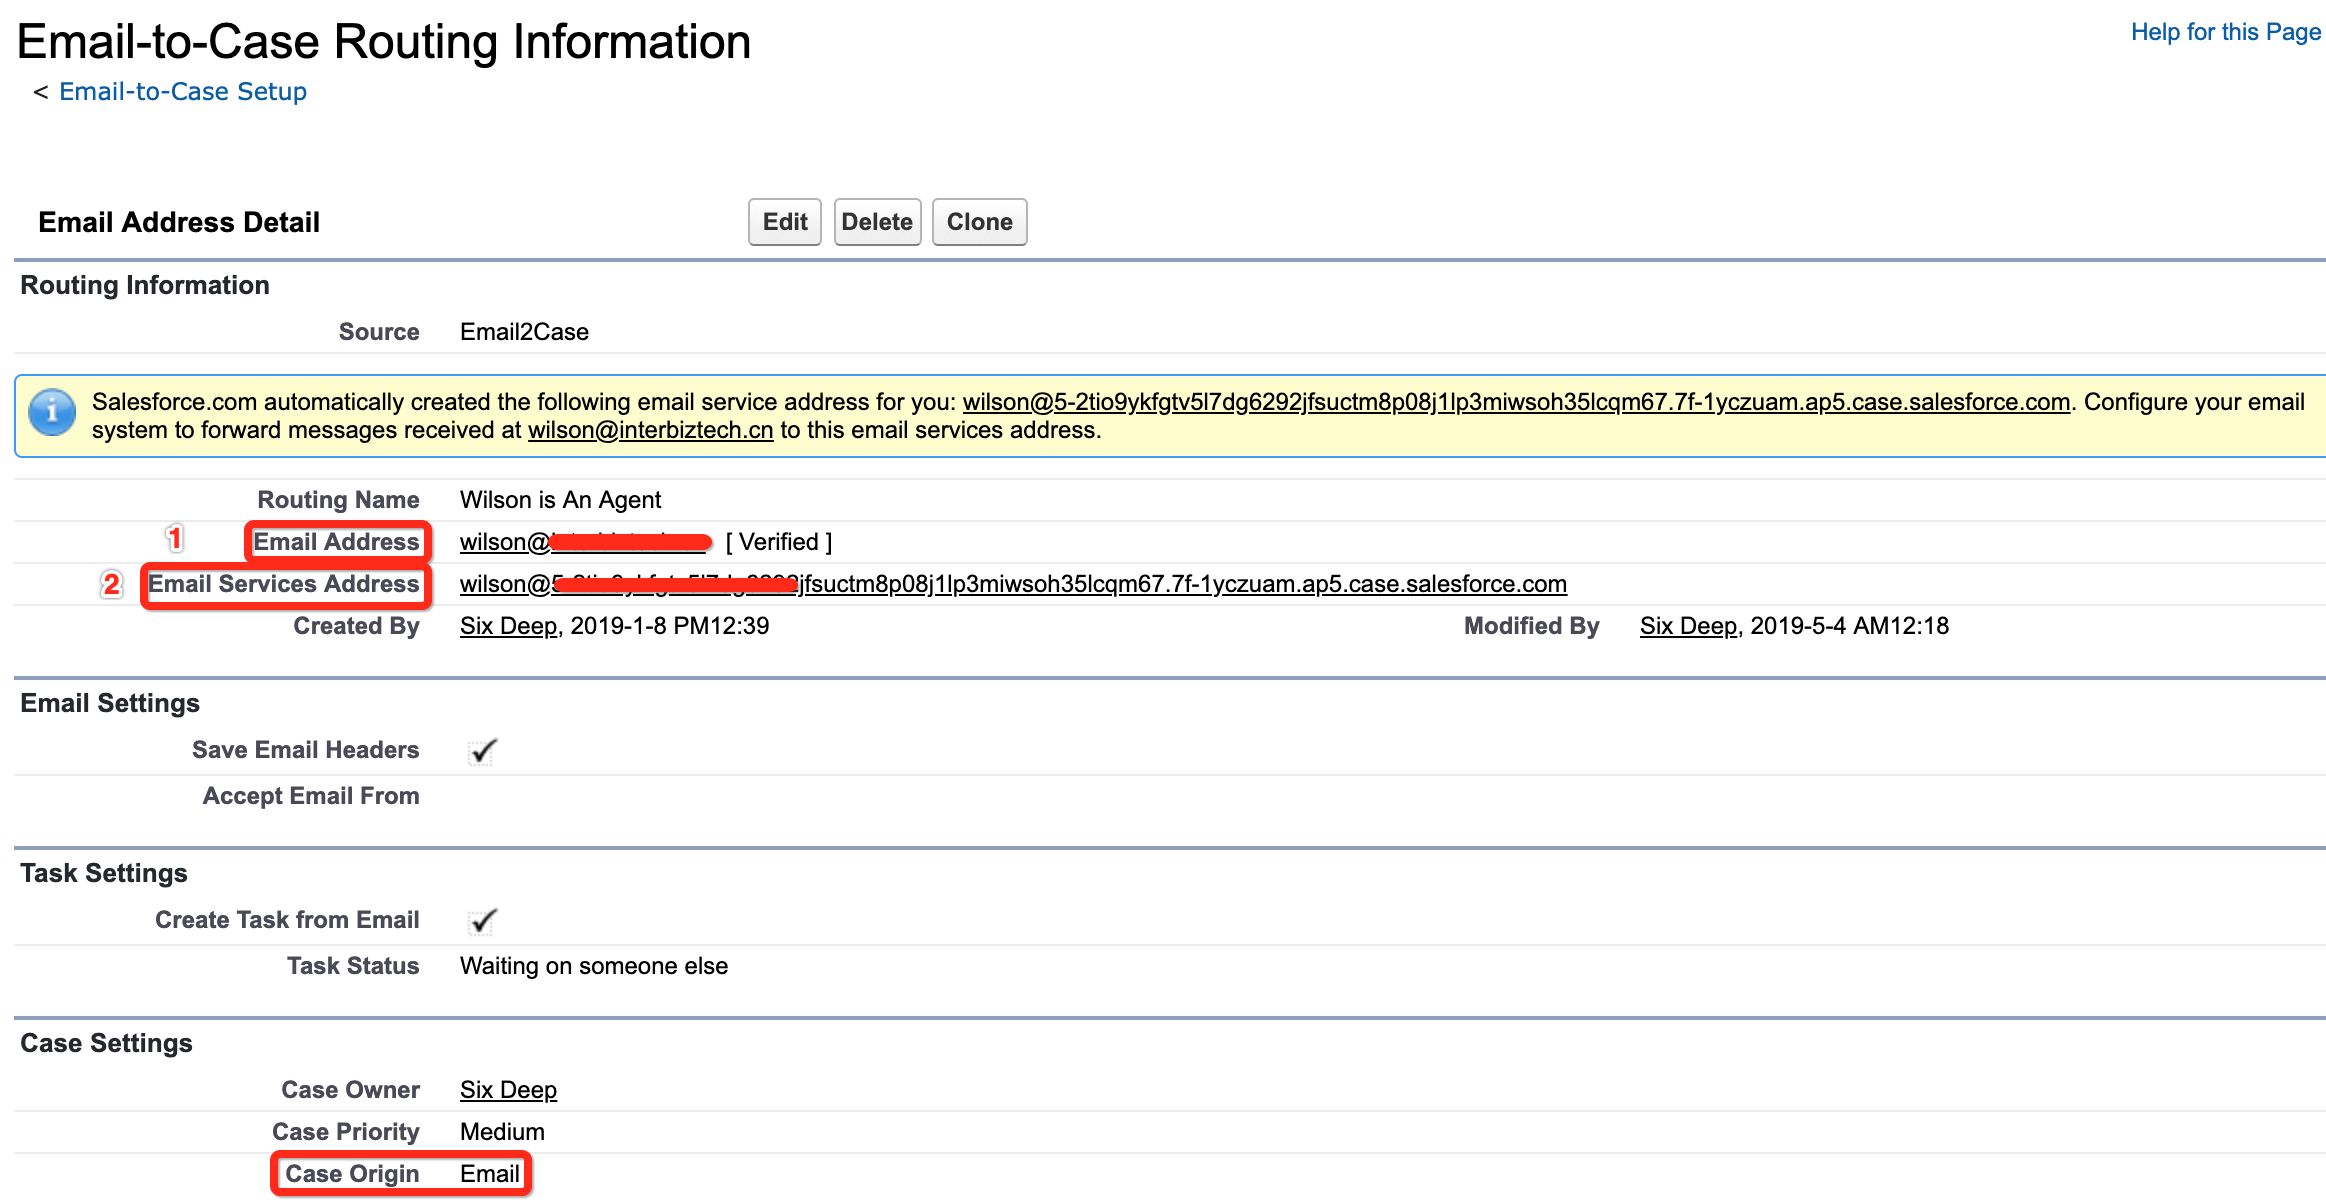2326x1200 pixels.
Task: Open Six Deep link under Modified By
Action: pyautogui.click(x=1687, y=625)
